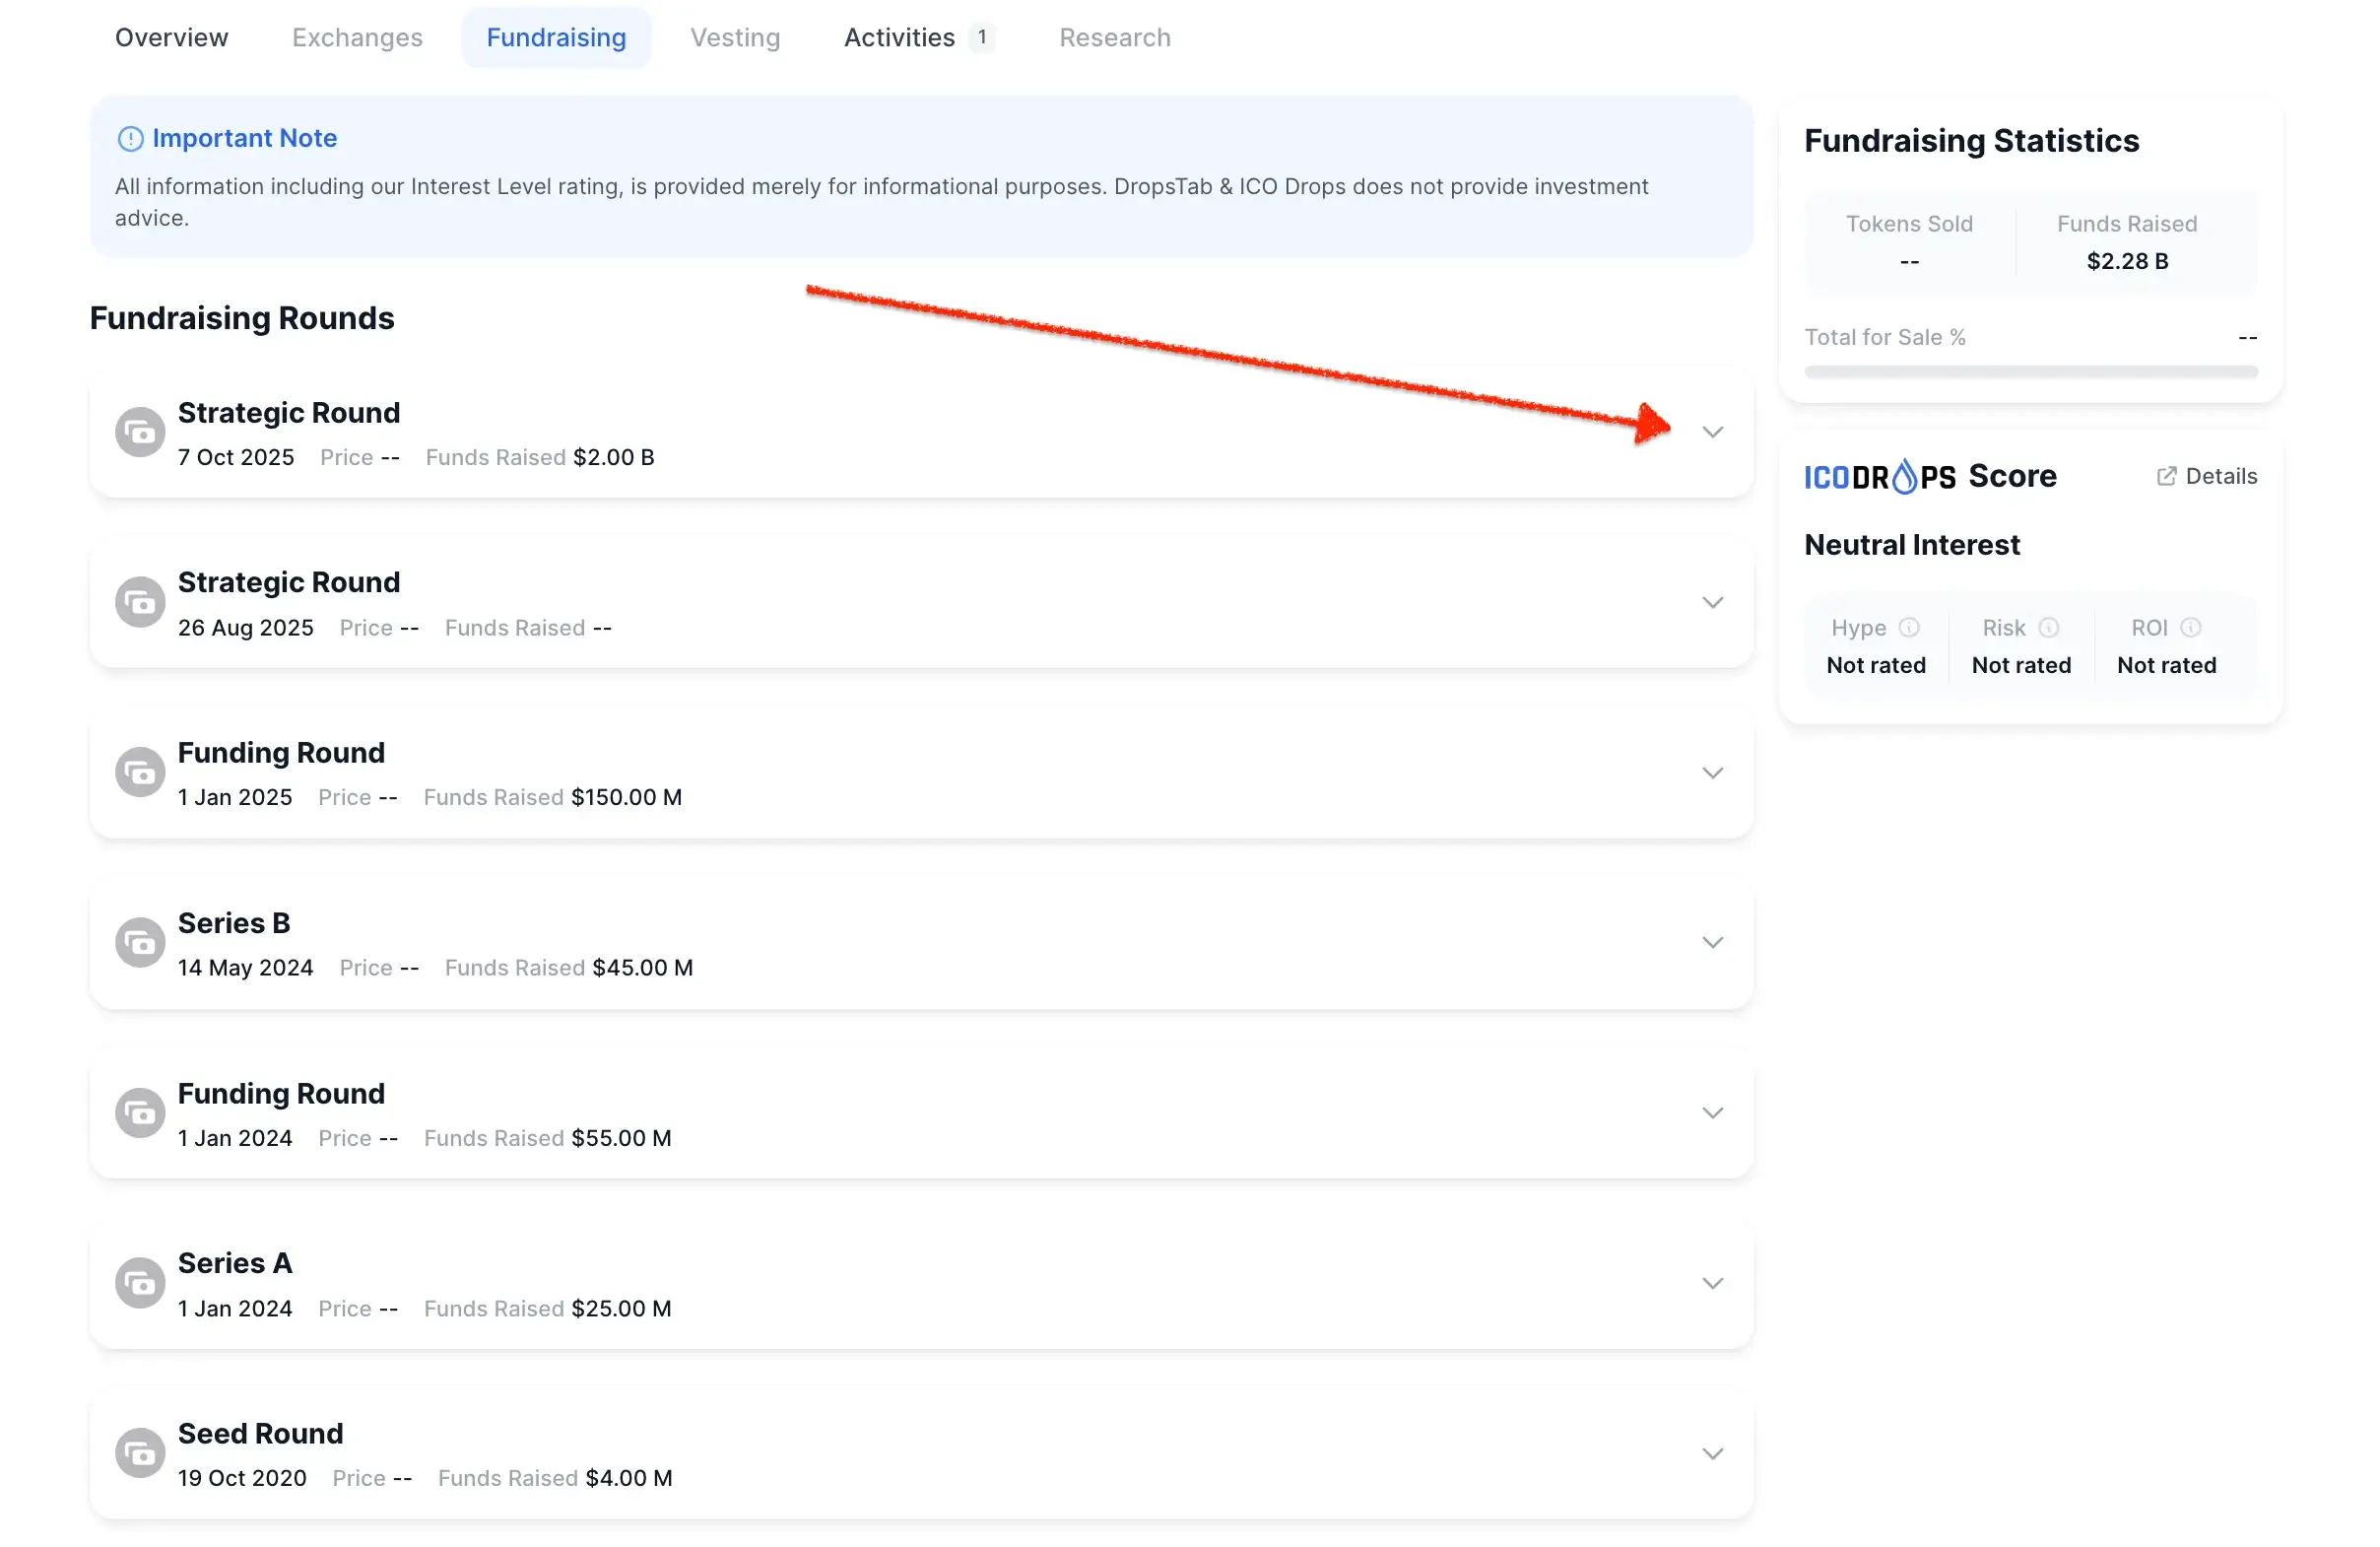Click icon beside 7 Oct 2025 Strategic Round

click(140, 432)
